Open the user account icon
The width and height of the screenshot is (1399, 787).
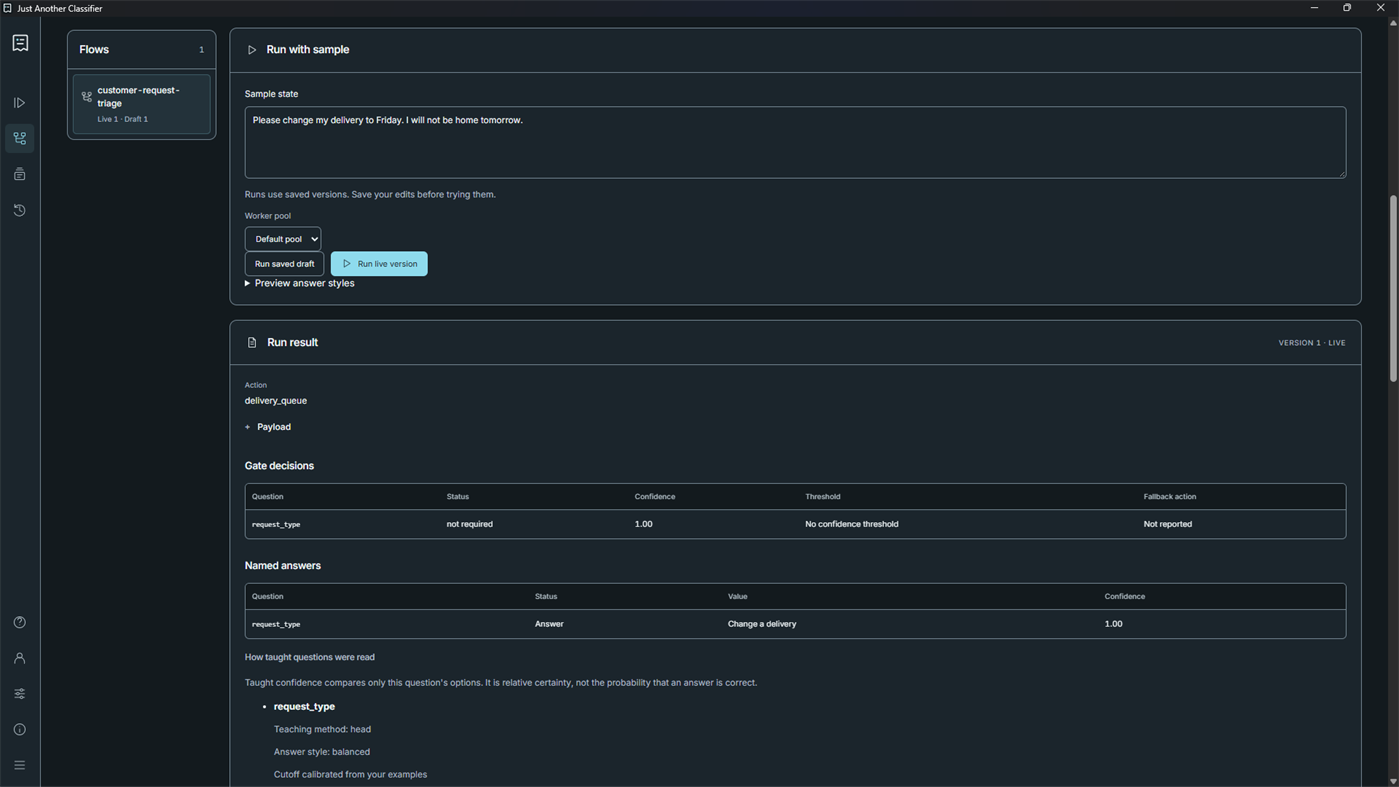[x=19, y=658]
